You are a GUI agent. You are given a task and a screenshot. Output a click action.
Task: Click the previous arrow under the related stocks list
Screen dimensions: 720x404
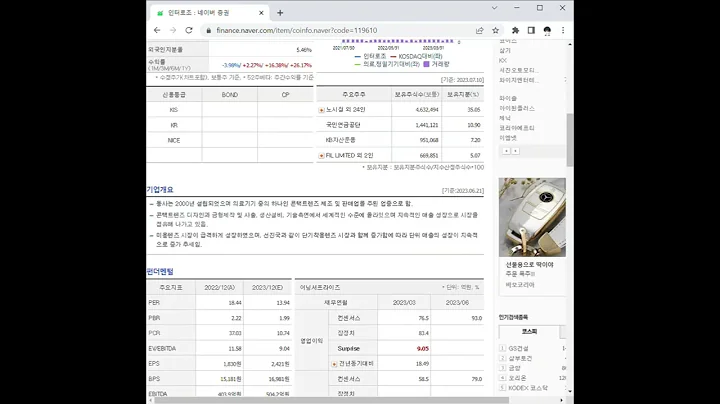click(506, 151)
